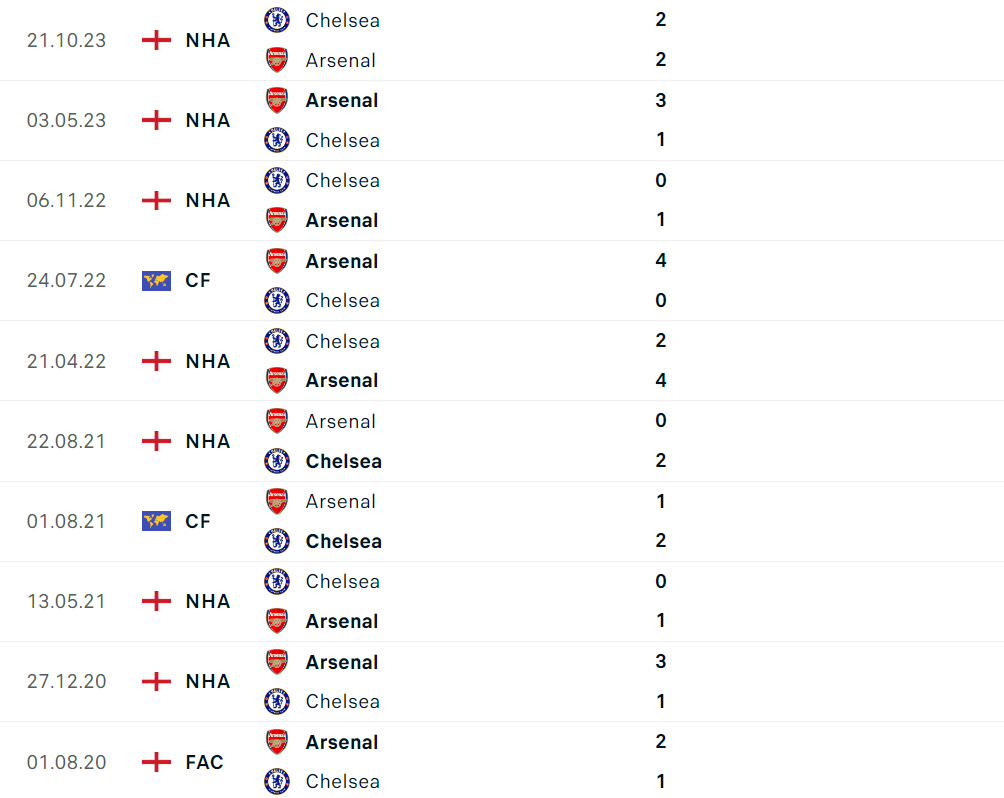Click the England flag beside the 21.10.23 match
Image resolution: width=1004 pixels, height=798 pixels.
click(x=156, y=40)
